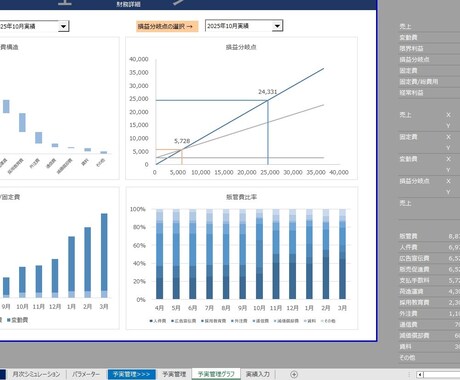460x380 pixels.
Task: Click the 変動費 legend entry under the bar chart
Action: coord(18,320)
